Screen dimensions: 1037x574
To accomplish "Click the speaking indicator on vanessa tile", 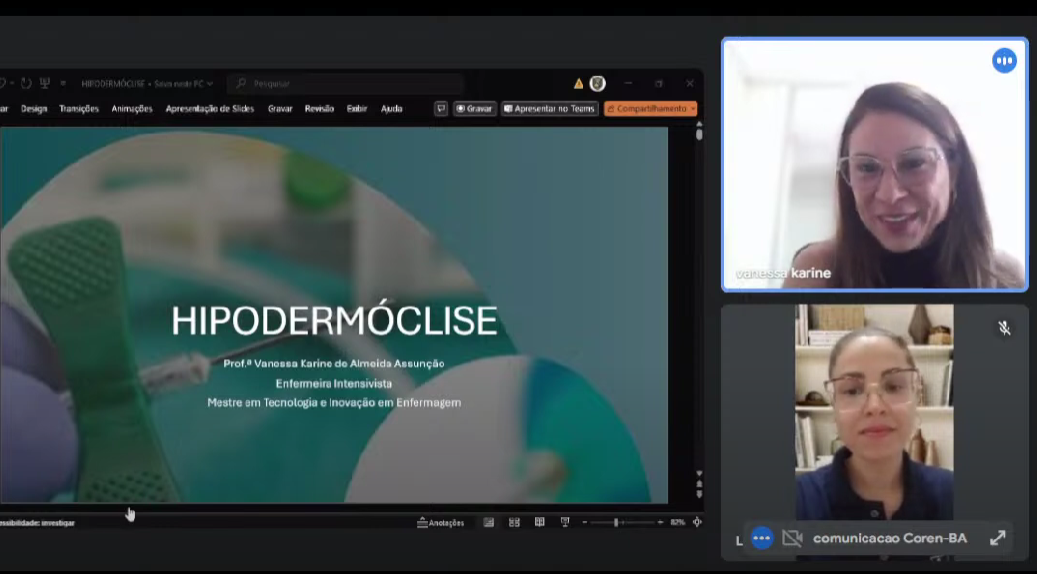I will [x=1004, y=61].
